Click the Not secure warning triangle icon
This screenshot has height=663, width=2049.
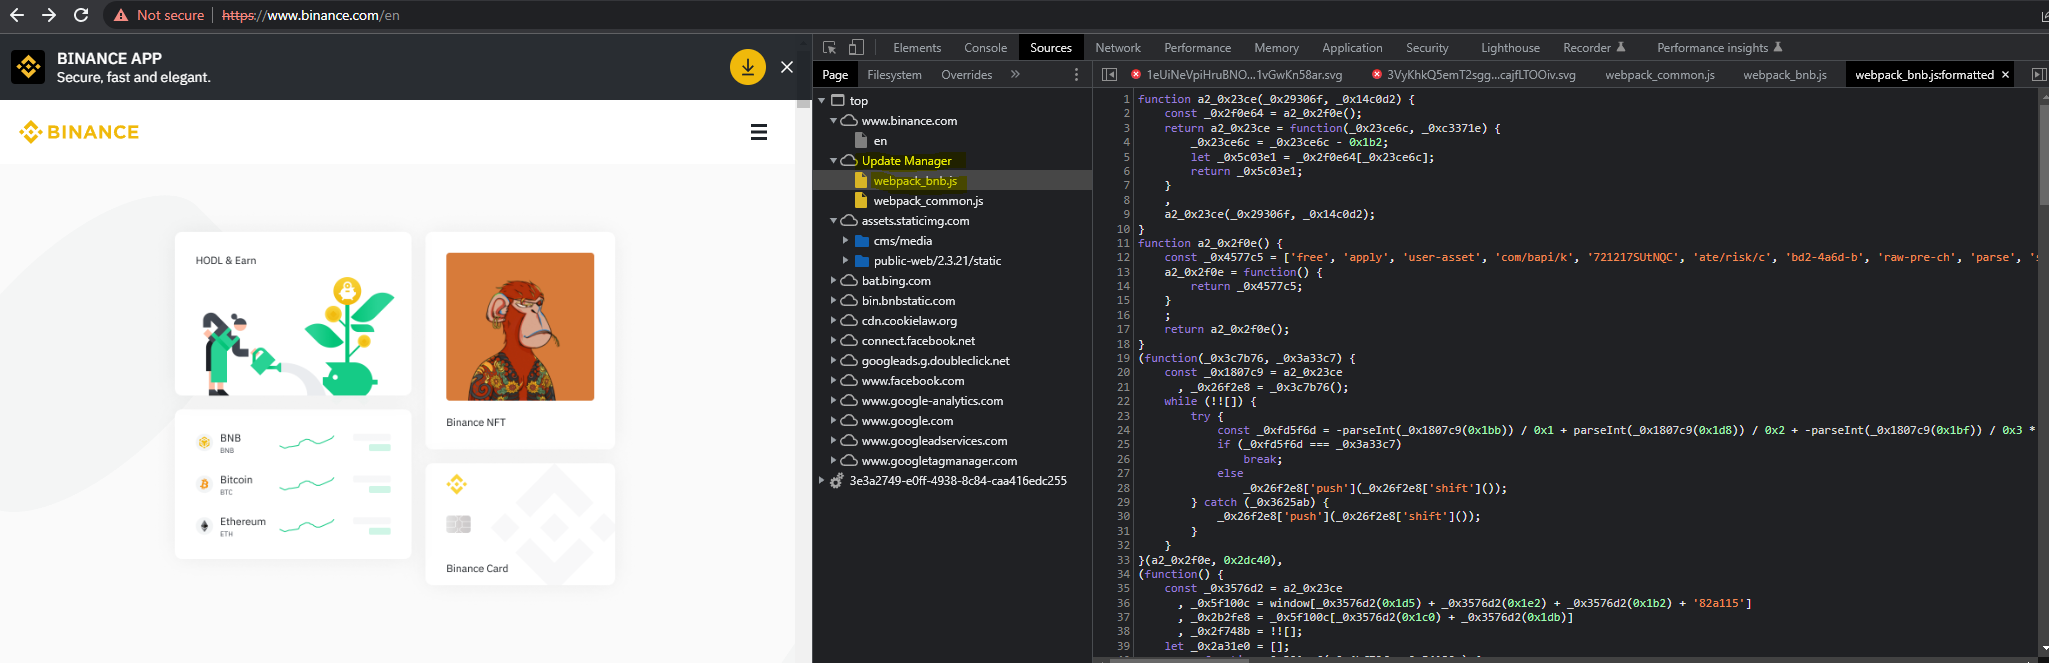121,15
